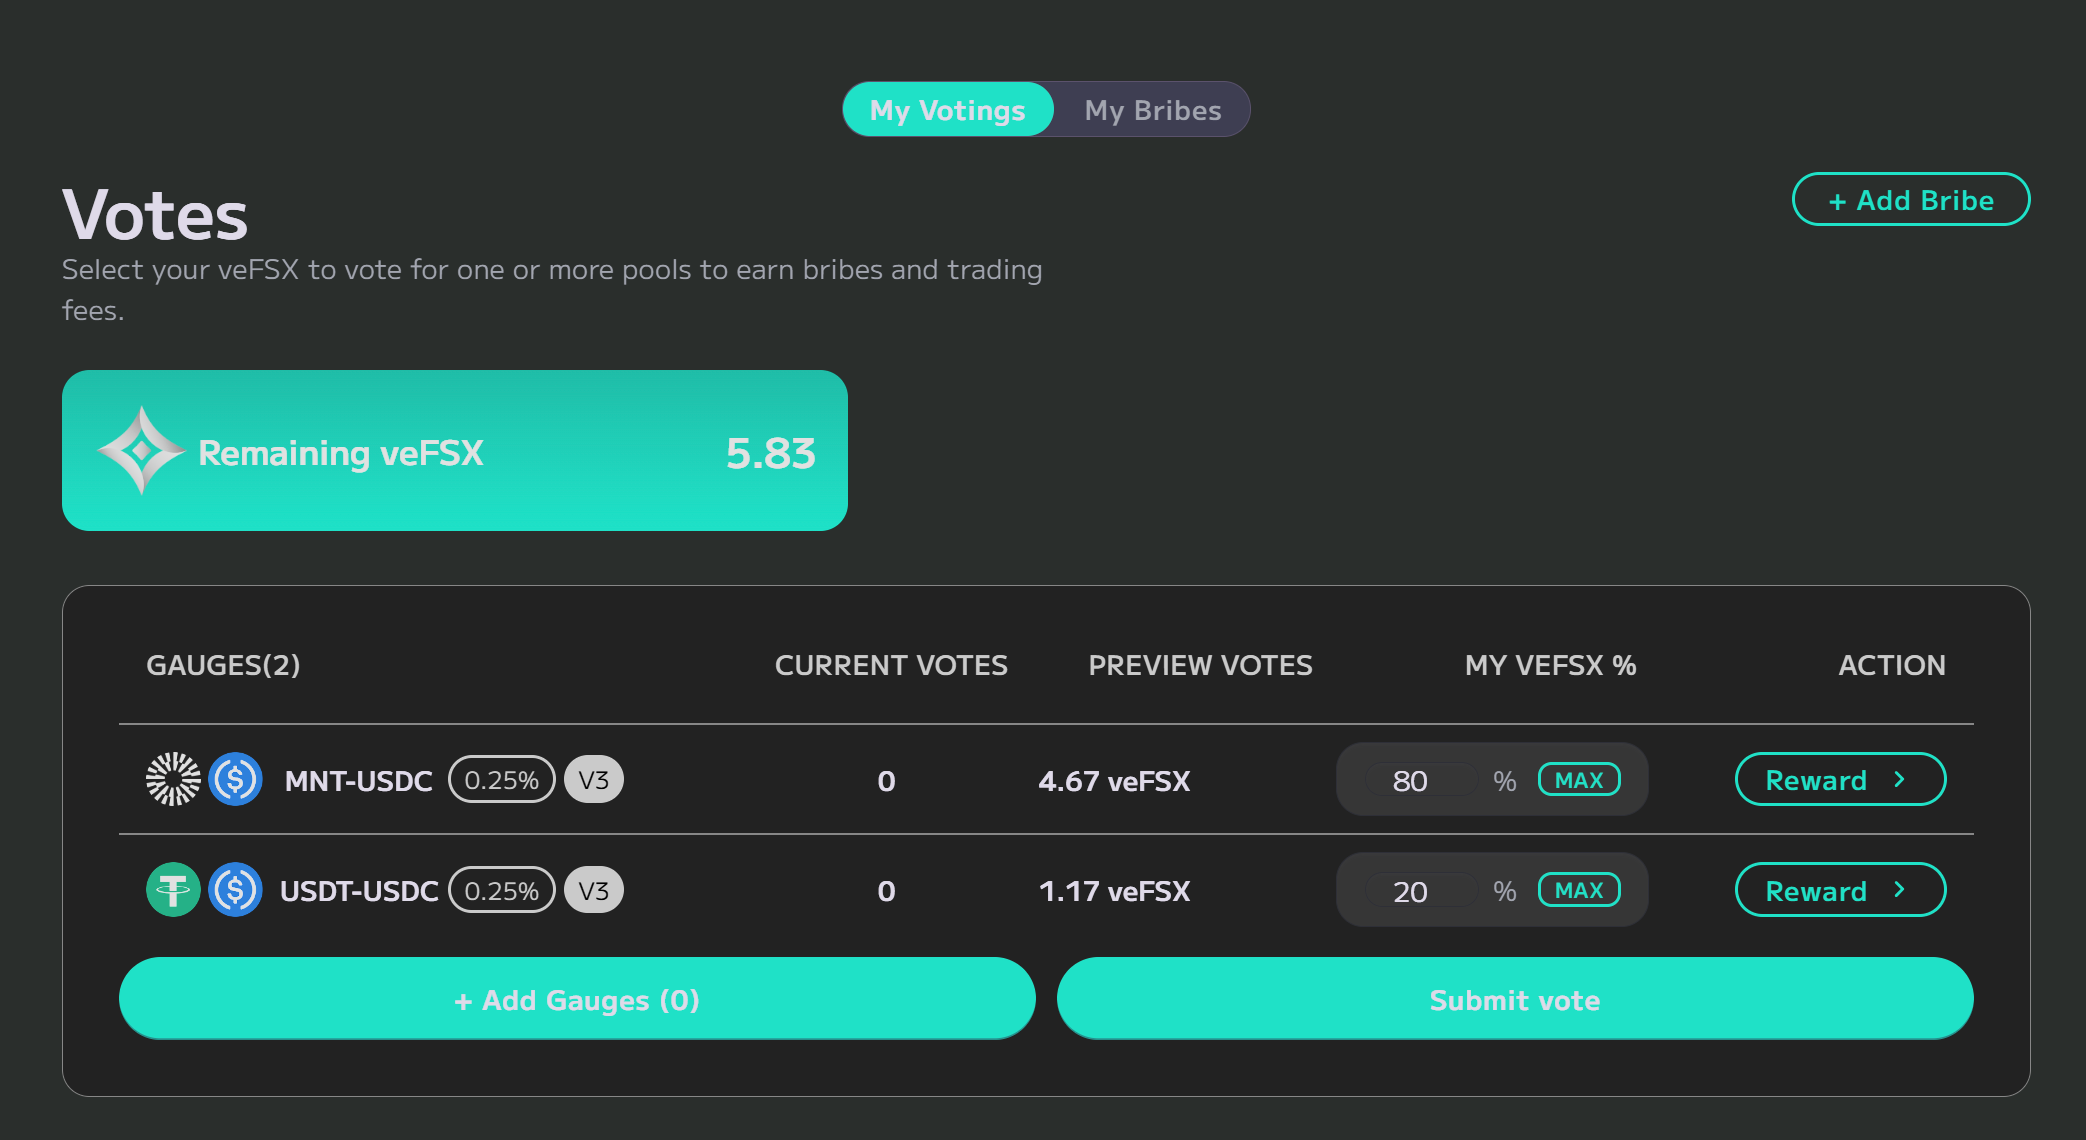Click the USDT Tether token icon
Screen dimensions: 2086x1140
click(x=173, y=890)
